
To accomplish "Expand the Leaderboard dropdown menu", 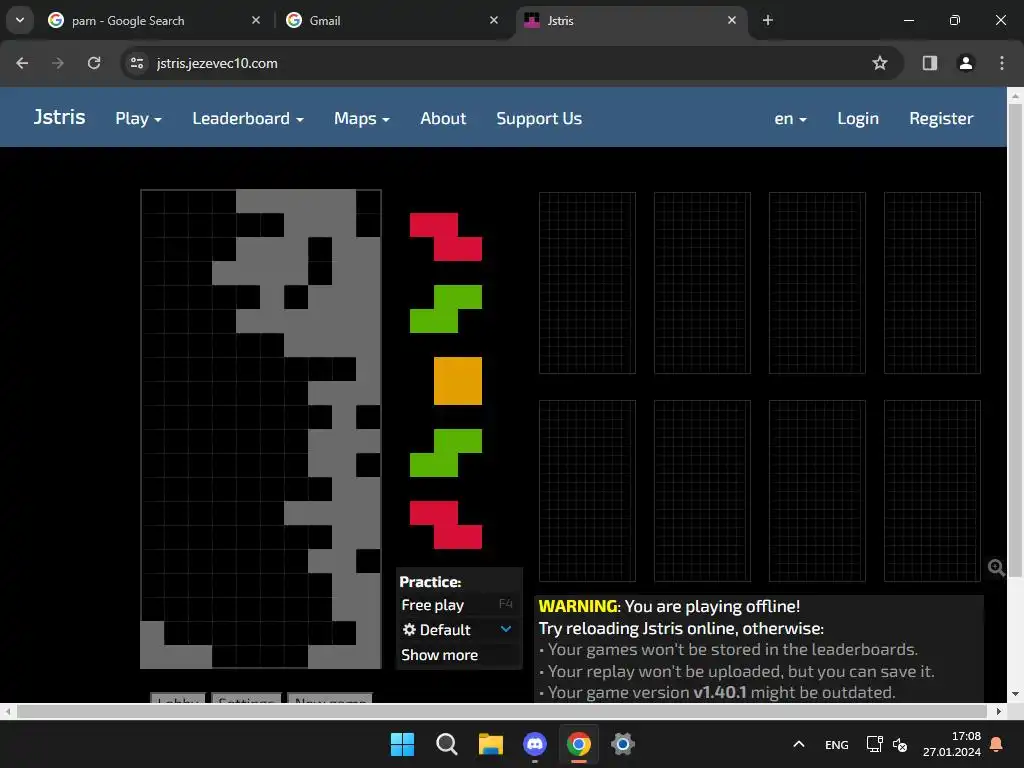I will coord(248,118).
